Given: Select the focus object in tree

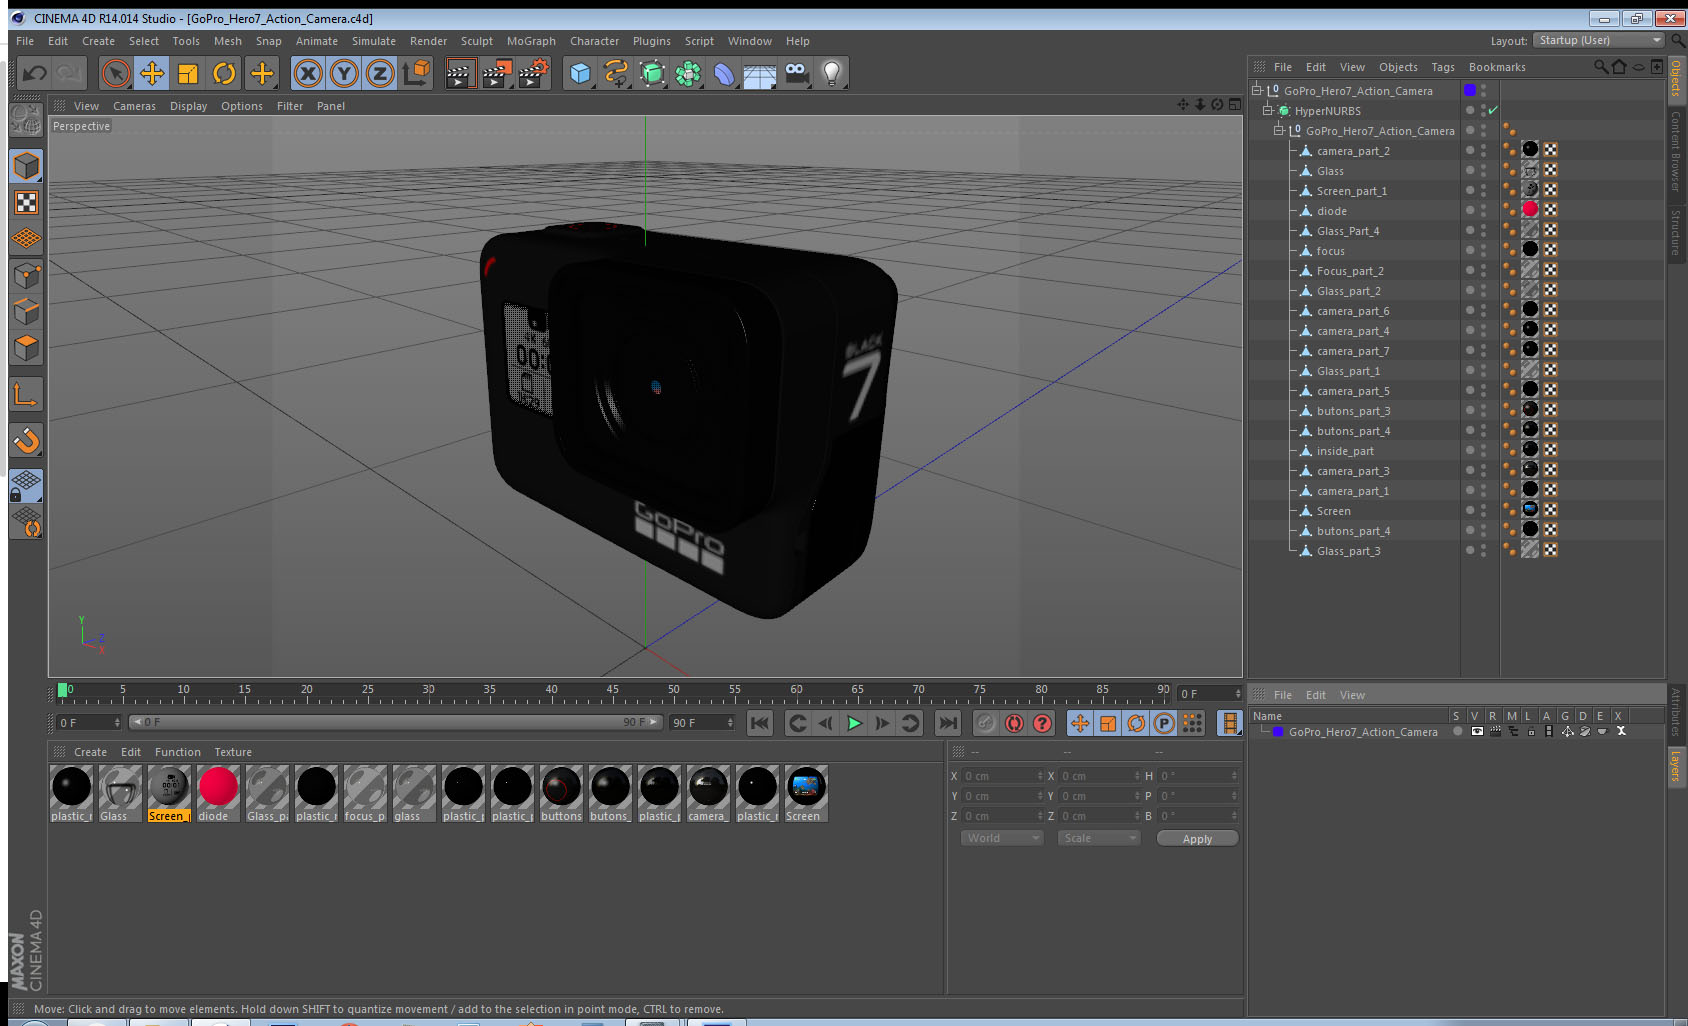Looking at the screenshot, I should tap(1330, 251).
